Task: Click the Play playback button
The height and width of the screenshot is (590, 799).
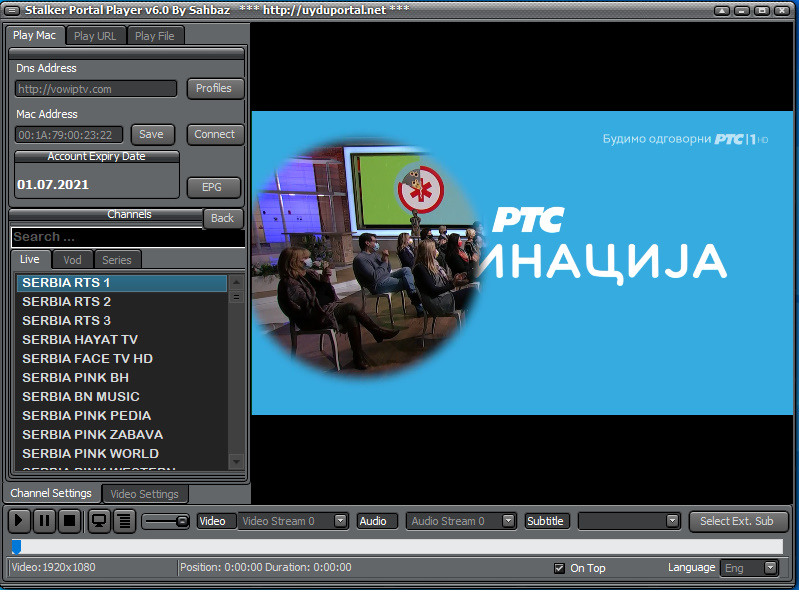Action: pyautogui.click(x=19, y=521)
